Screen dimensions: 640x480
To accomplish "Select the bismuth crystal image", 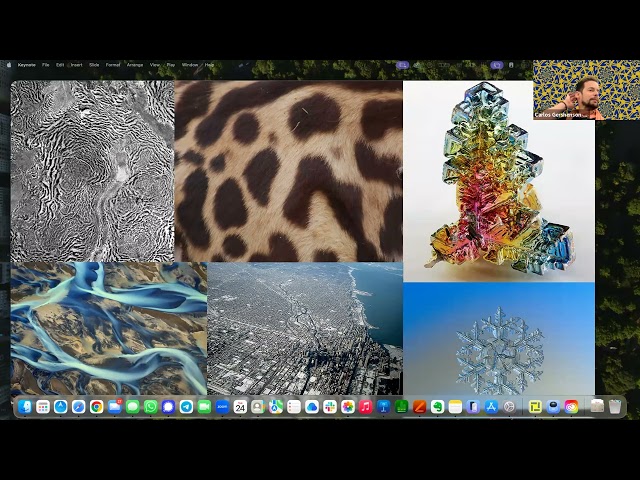I will coord(498,180).
